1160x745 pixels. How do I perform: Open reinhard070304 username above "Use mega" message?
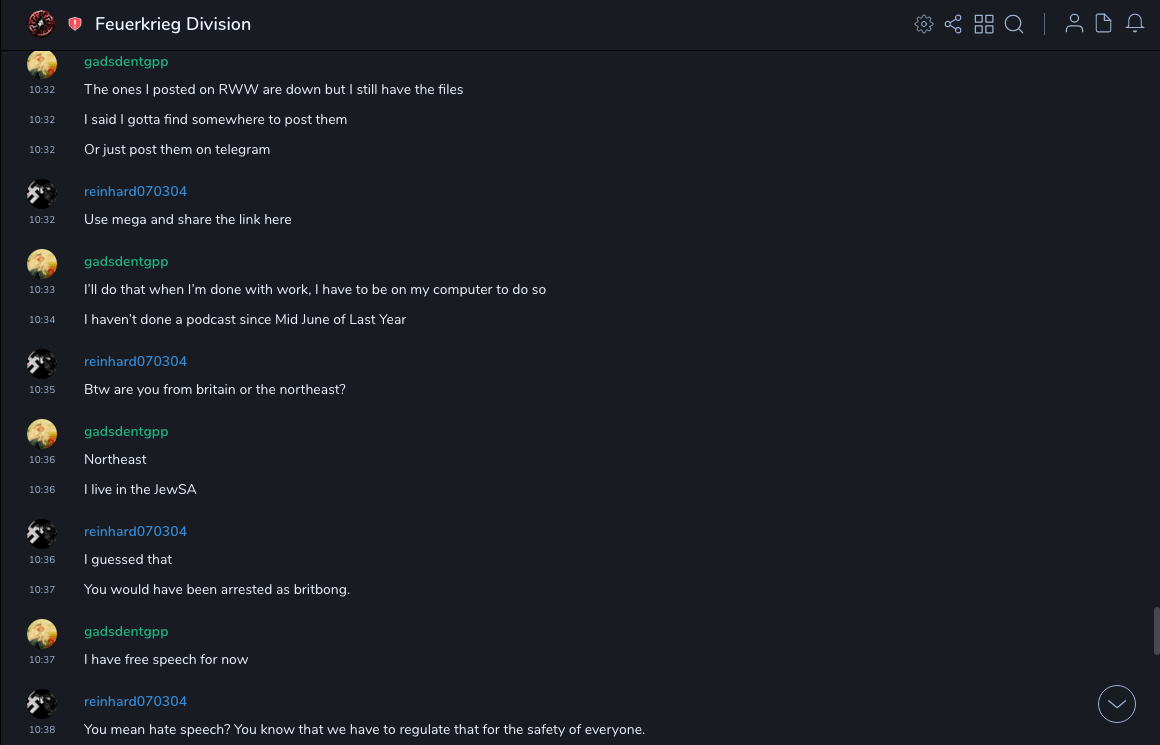click(x=135, y=191)
